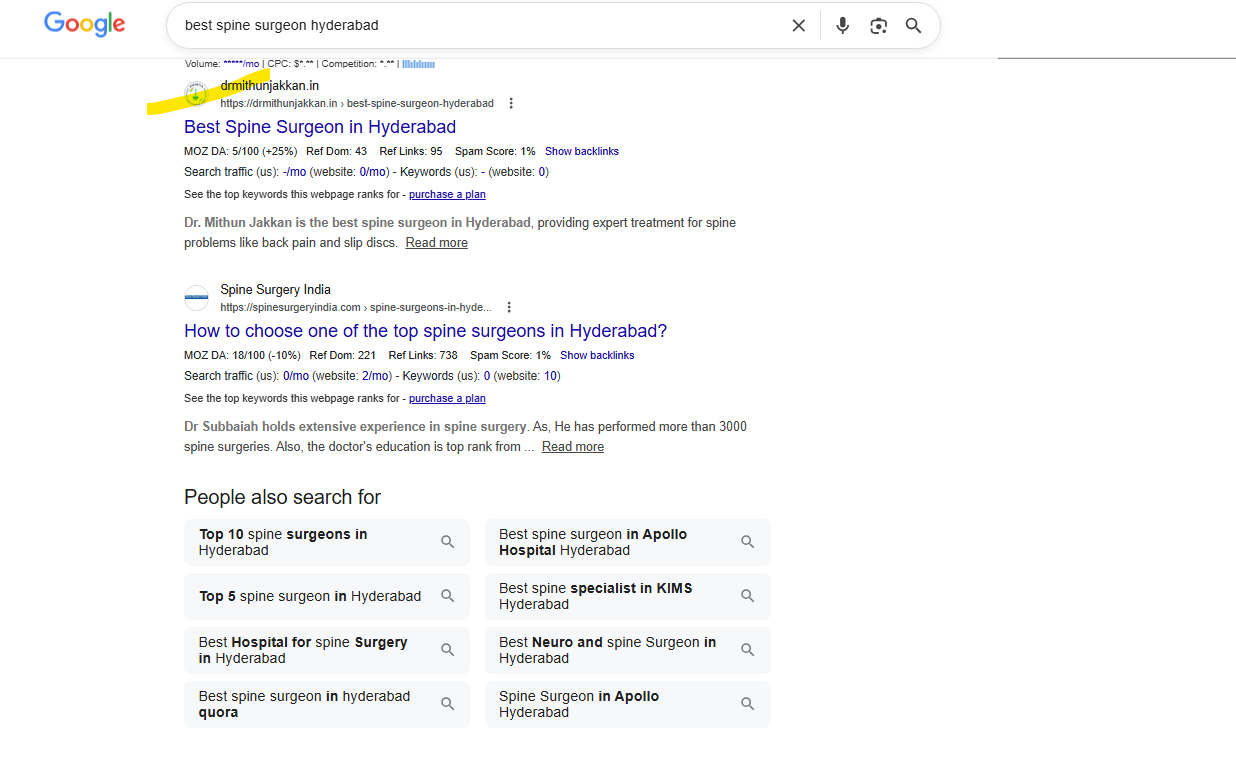The width and height of the screenshot is (1236, 766).
Task: Click search icon on Spine Surgeon in Apollo
Action: tap(747, 704)
